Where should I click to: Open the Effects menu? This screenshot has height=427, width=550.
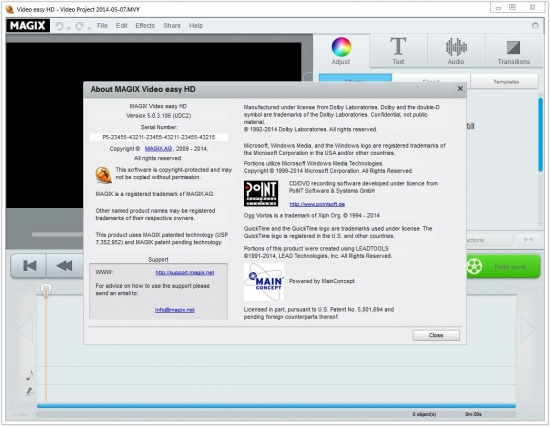[145, 26]
